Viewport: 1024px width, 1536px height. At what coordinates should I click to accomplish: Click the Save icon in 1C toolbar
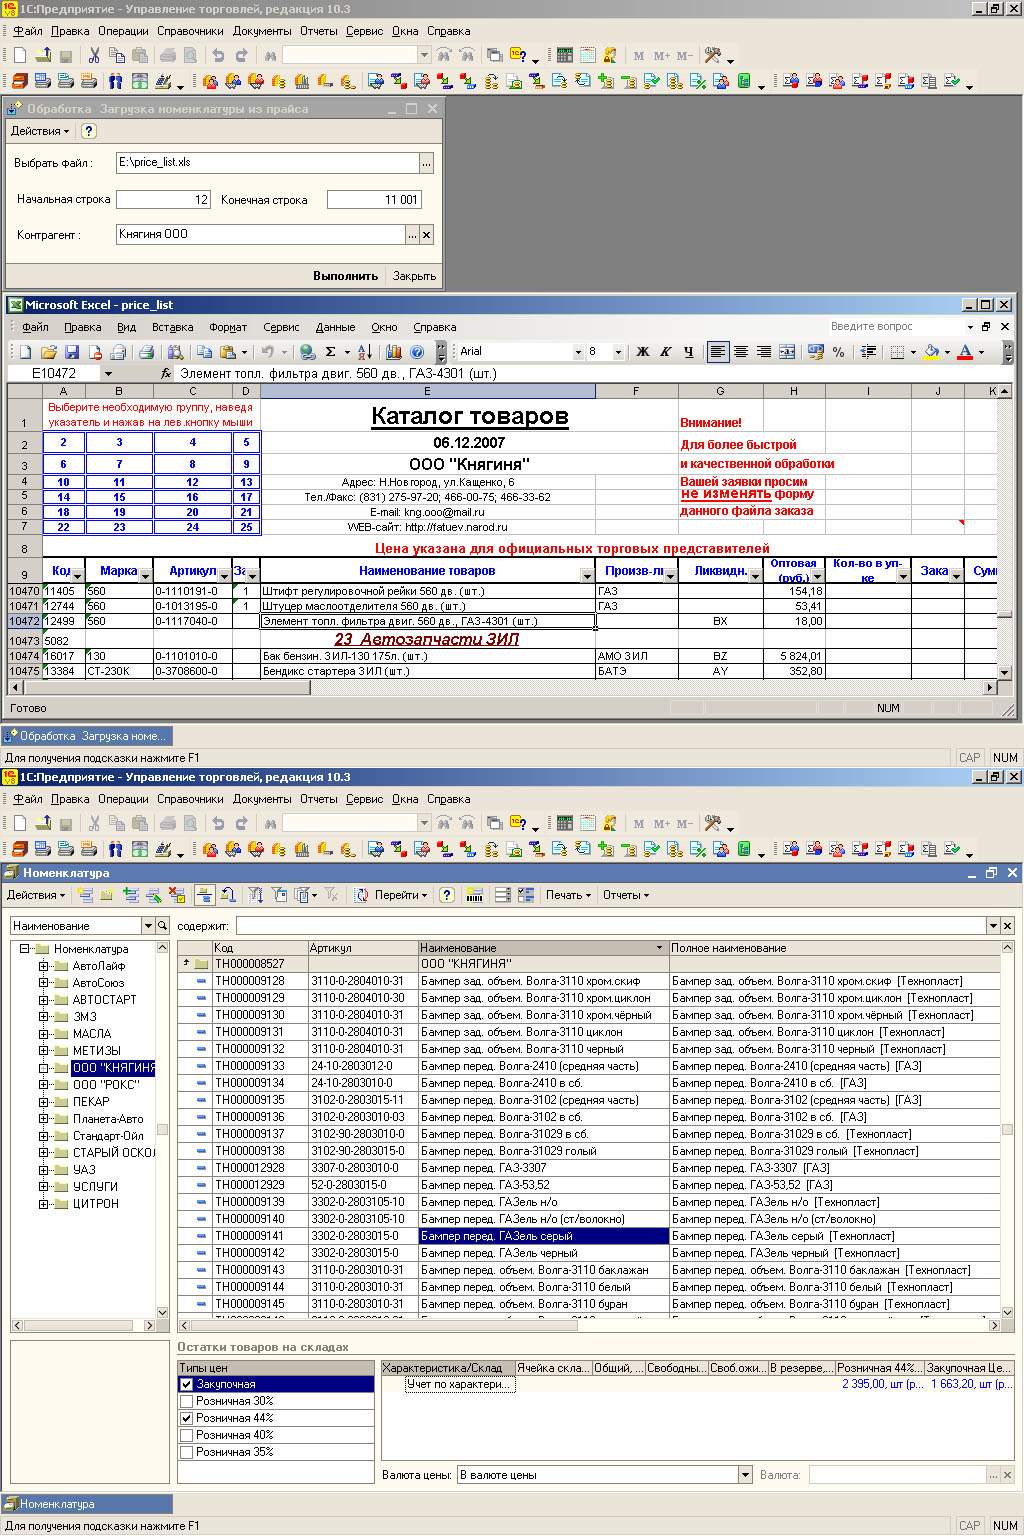66,55
